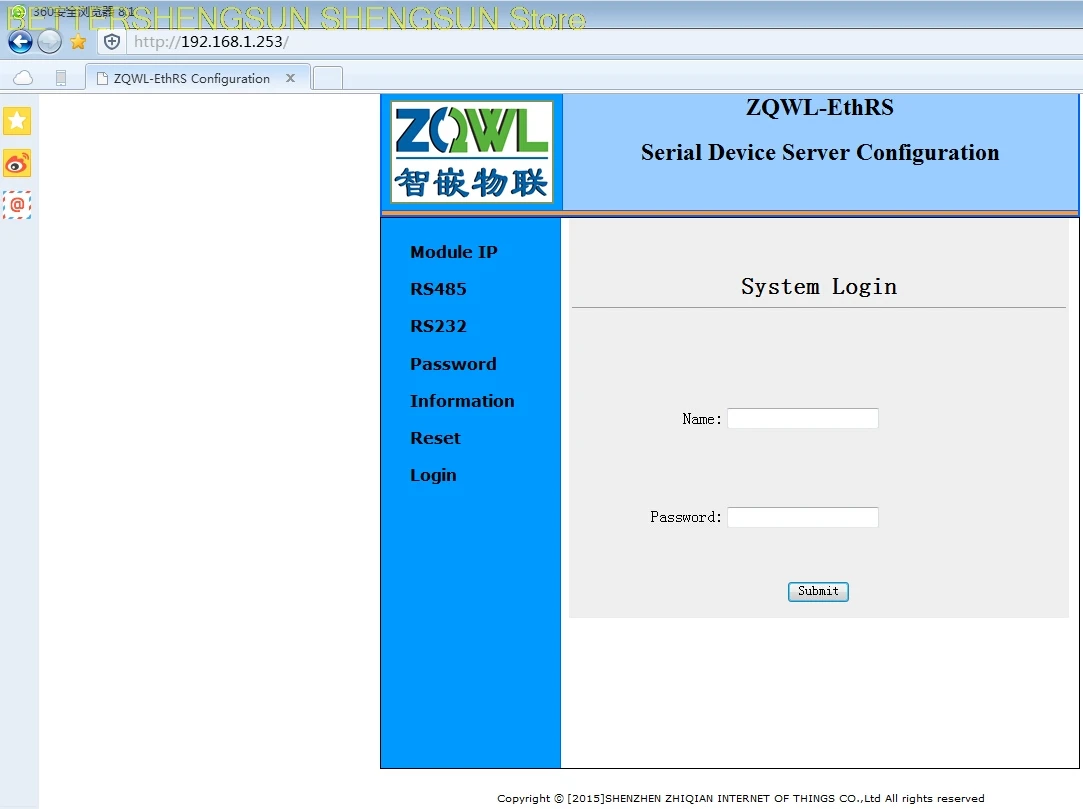Screen dimensions: 1083x809
Task: Open the Module IP settings page
Action: (453, 252)
